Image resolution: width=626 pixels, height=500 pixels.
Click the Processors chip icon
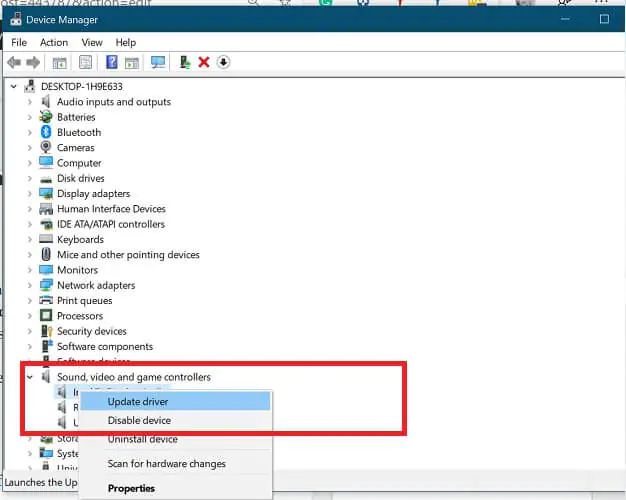(46, 315)
